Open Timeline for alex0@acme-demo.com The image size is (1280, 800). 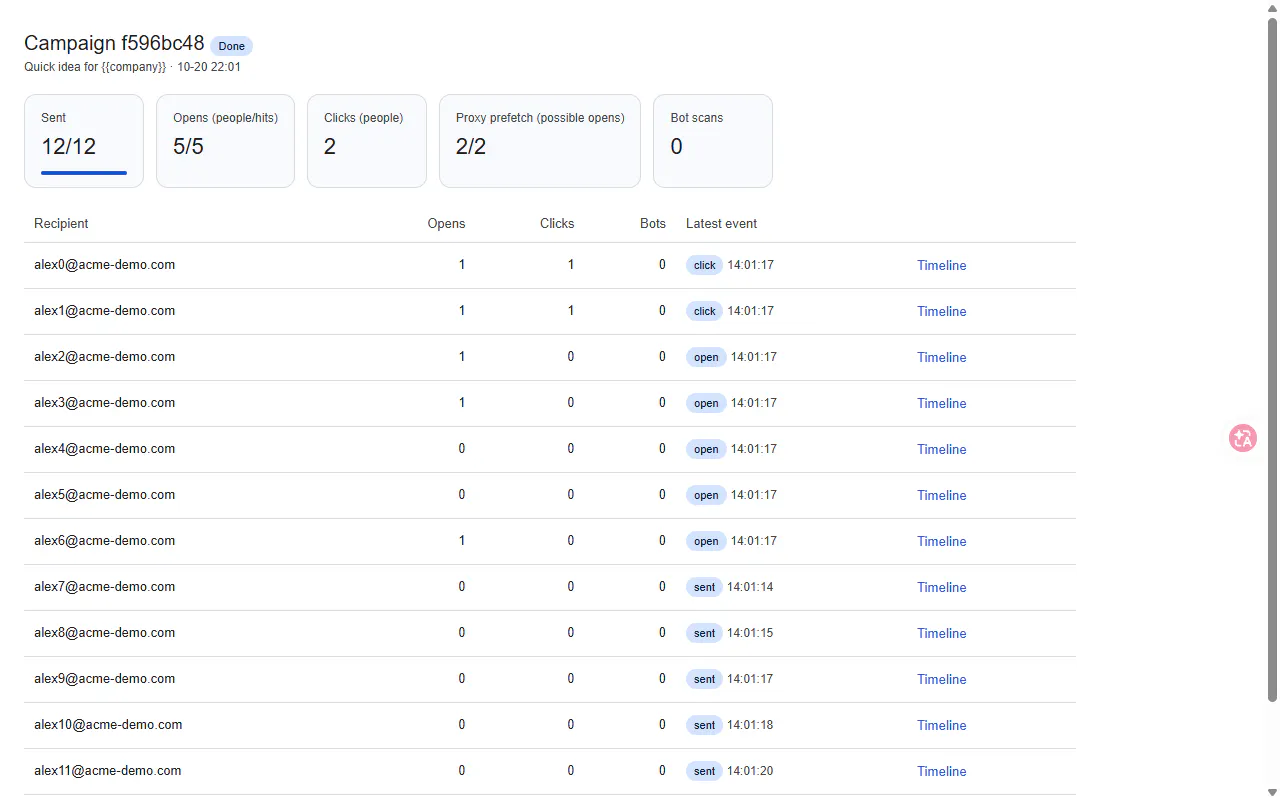click(x=942, y=265)
